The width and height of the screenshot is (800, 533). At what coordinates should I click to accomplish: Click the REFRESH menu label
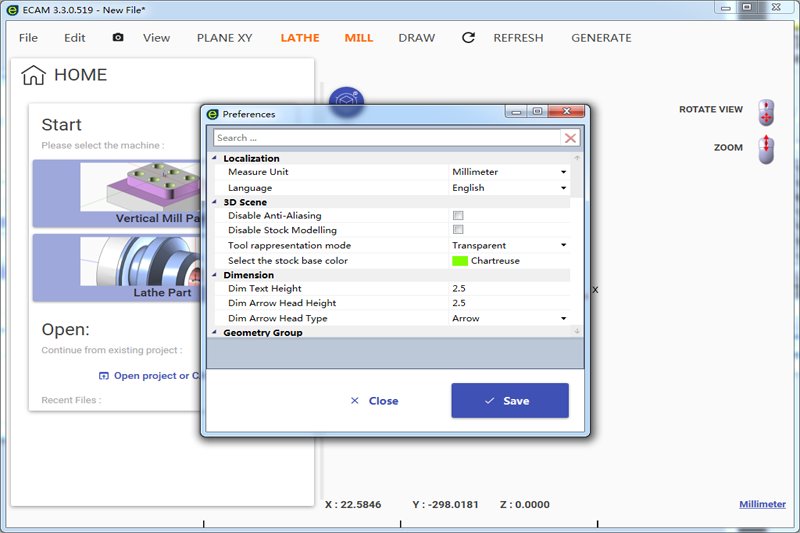tap(518, 38)
